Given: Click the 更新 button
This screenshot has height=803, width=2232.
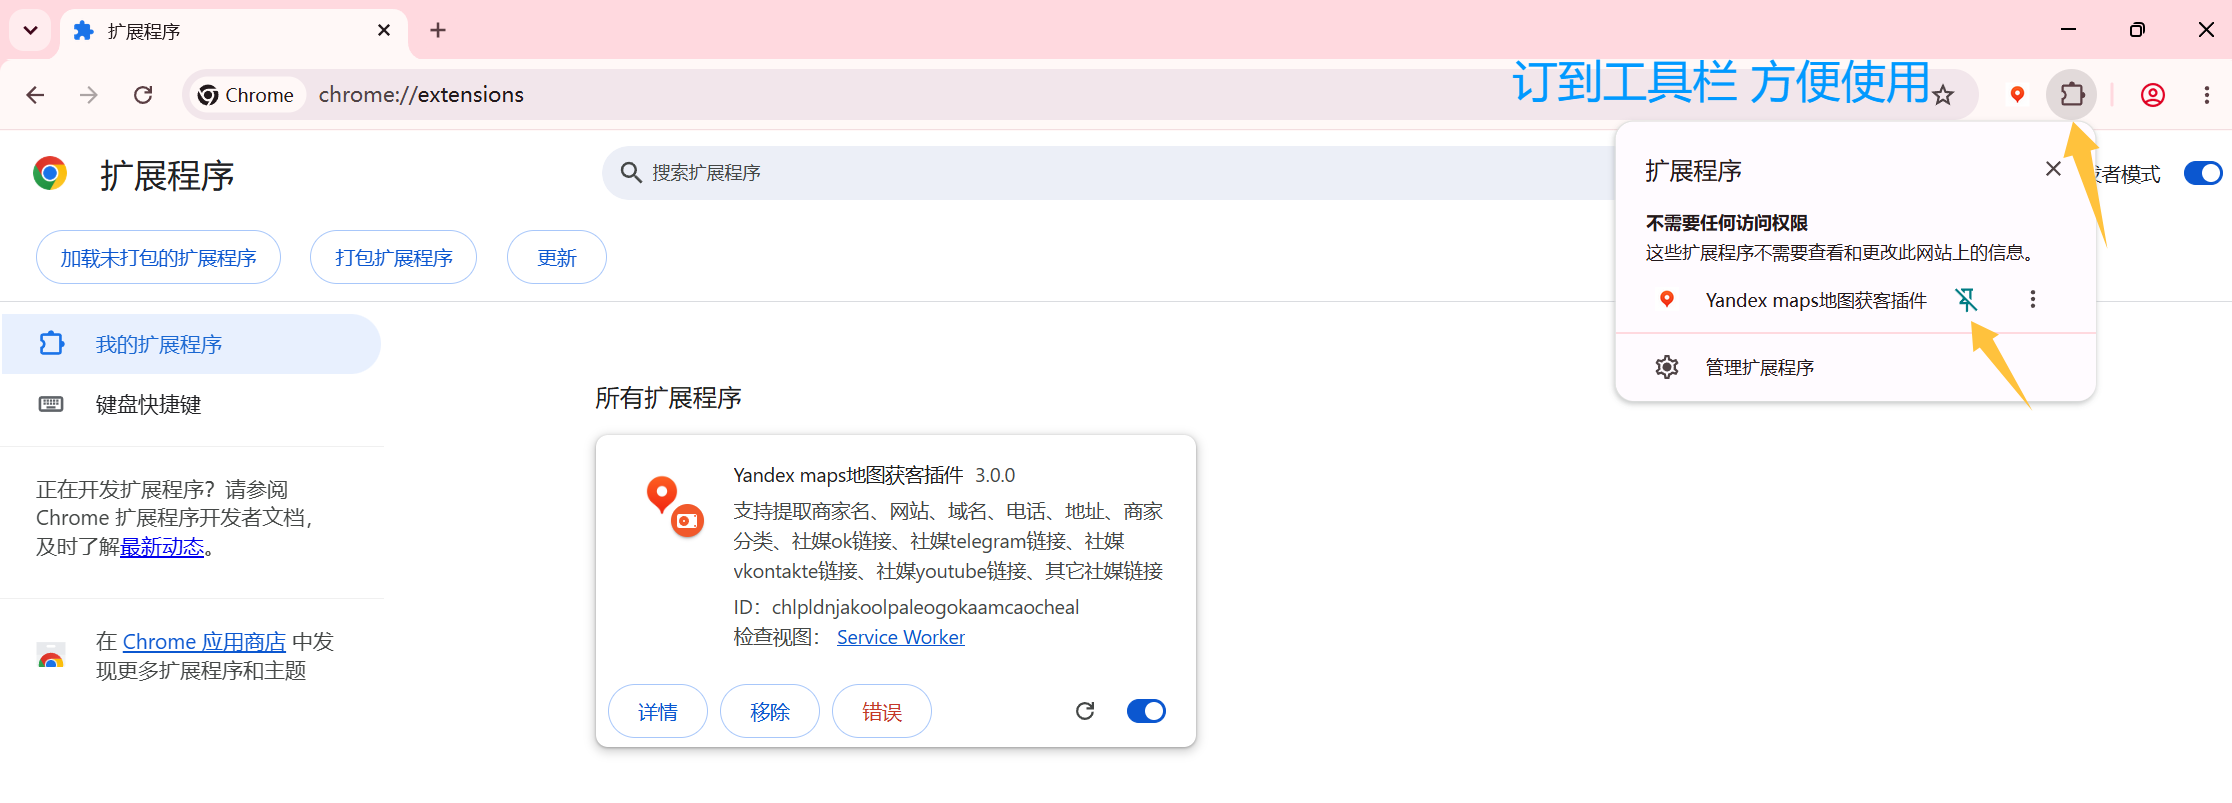Looking at the screenshot, I should [x=556, y=258].
